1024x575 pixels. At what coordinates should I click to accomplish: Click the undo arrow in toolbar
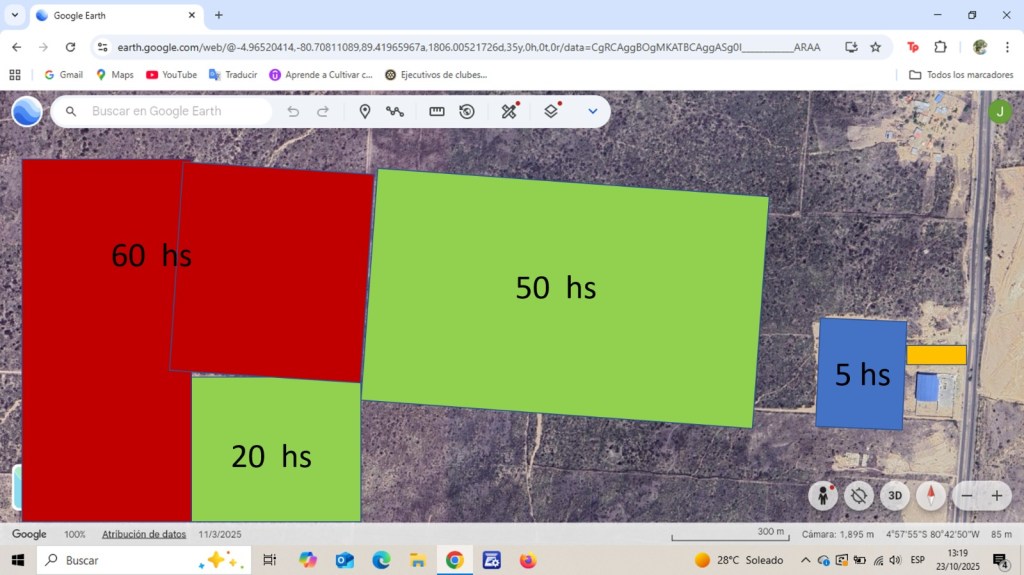coord(293,111)
